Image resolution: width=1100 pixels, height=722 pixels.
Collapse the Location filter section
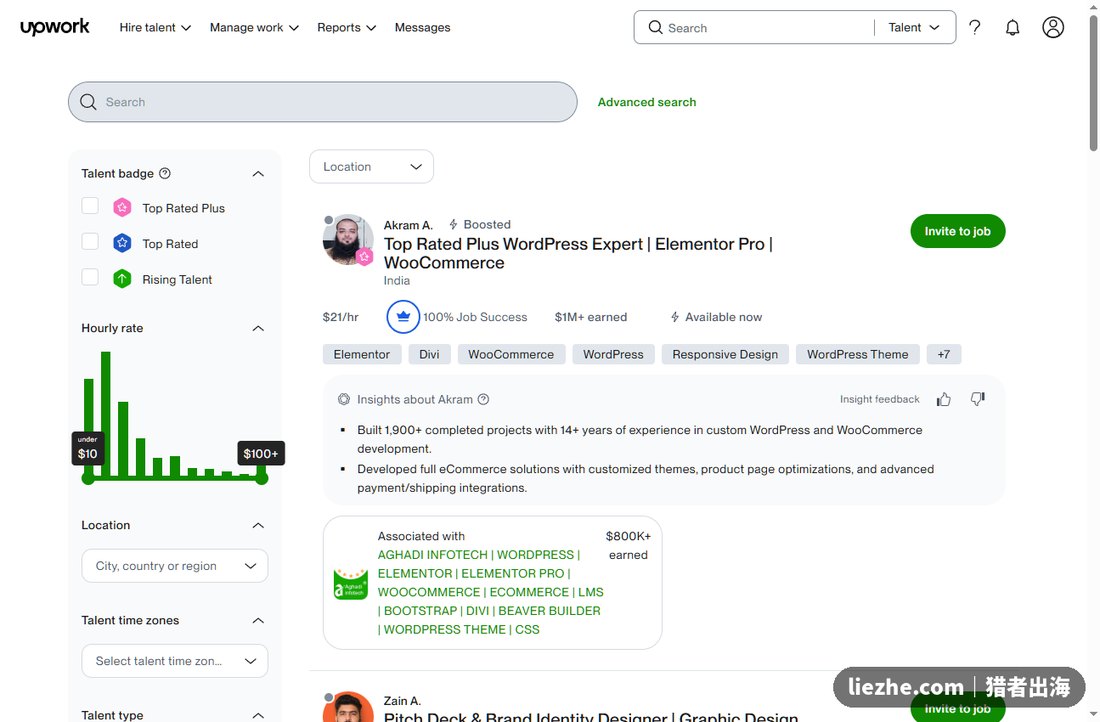point(258,526)
